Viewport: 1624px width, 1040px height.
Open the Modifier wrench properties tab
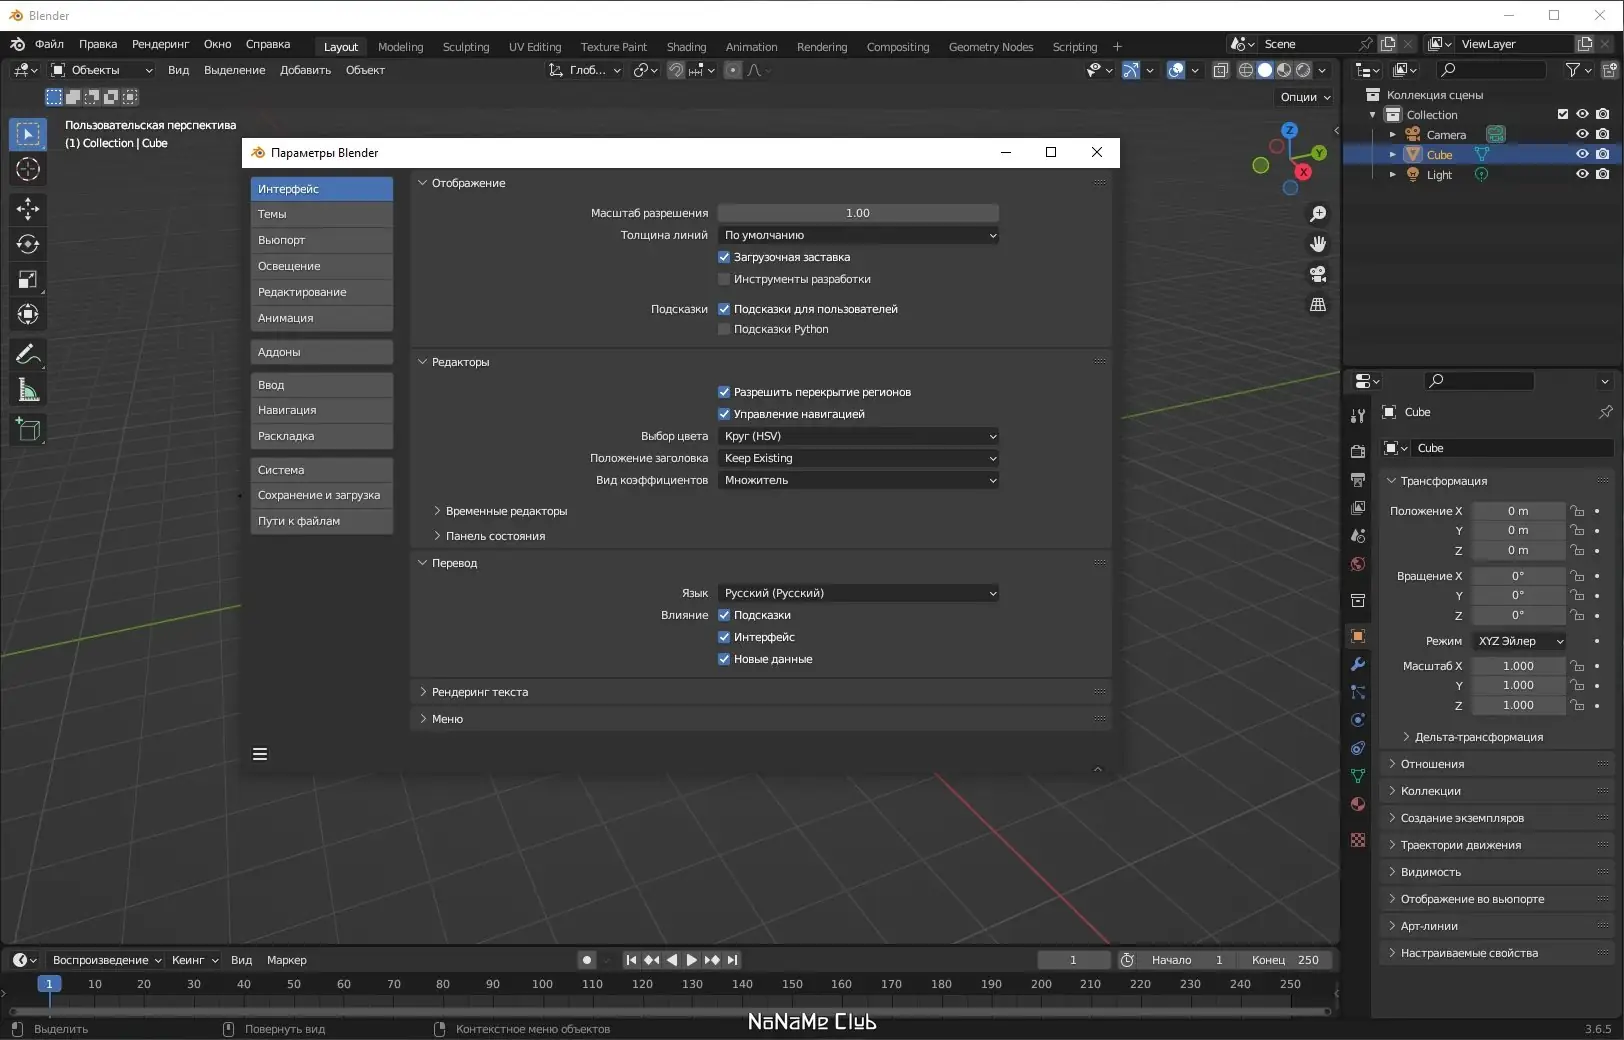(x=1358, y=664)
